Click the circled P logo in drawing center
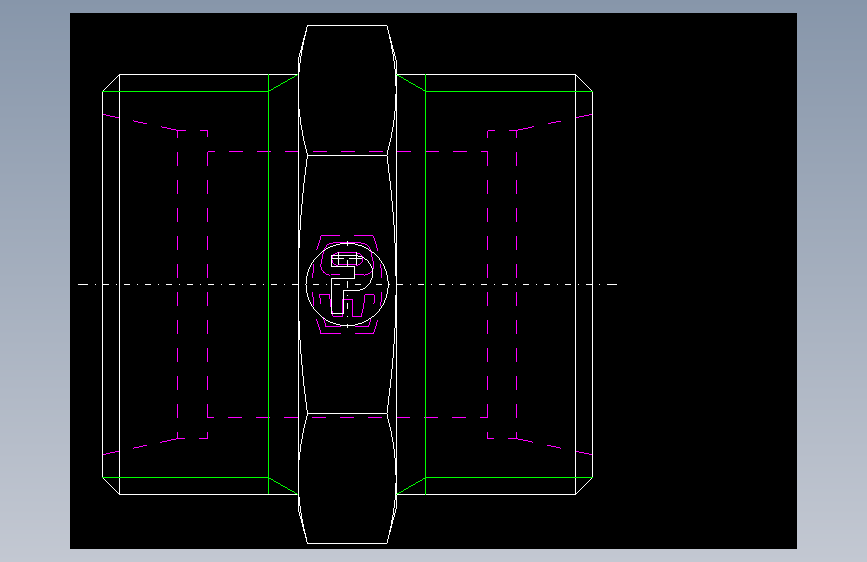Image resolution: width=867 pixels, height=562 pixels. [347, 284]
